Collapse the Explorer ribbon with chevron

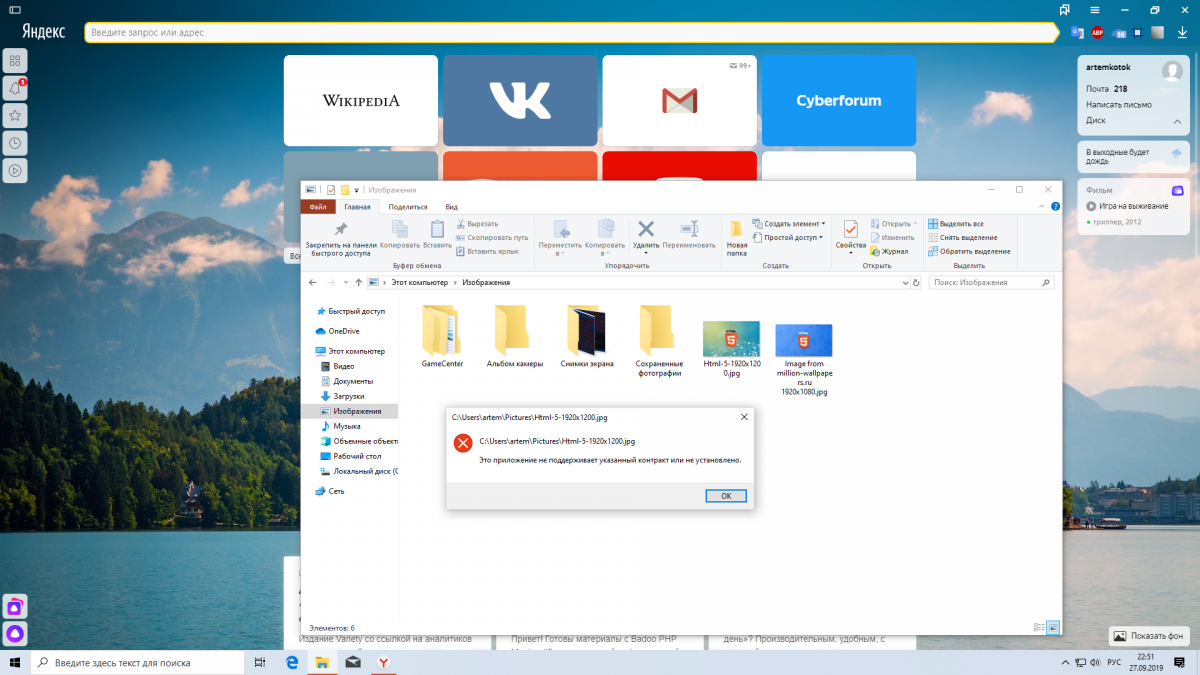coord(1042,207)
